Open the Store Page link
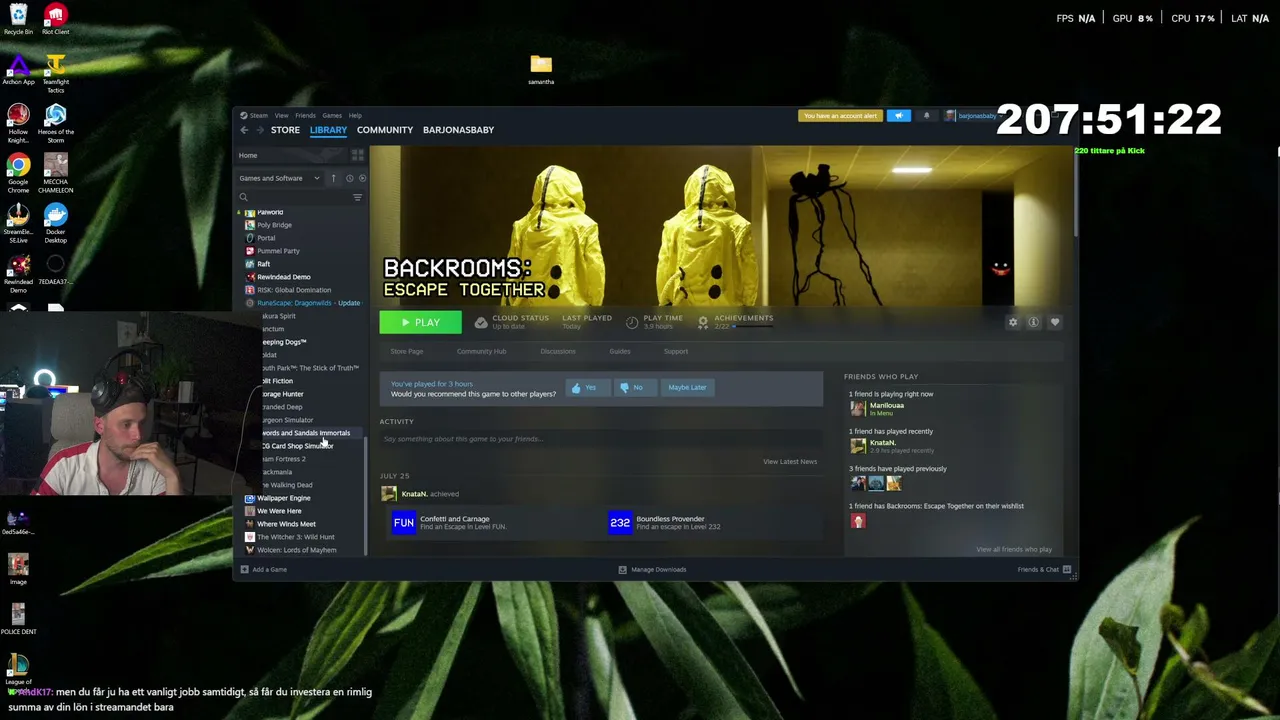This screenshot has width=1280, height=720. coord(407,351)
